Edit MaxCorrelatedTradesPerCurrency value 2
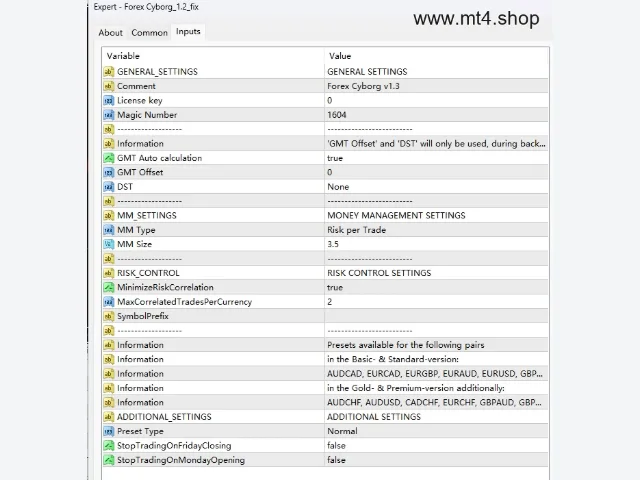640x480 pixels. tap(436, 302)
